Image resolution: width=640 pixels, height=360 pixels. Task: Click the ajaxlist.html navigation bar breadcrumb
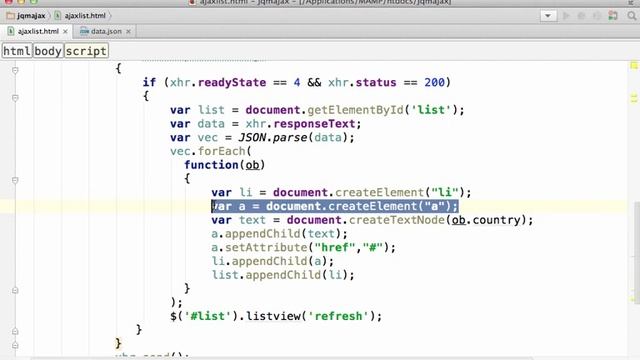80,16
